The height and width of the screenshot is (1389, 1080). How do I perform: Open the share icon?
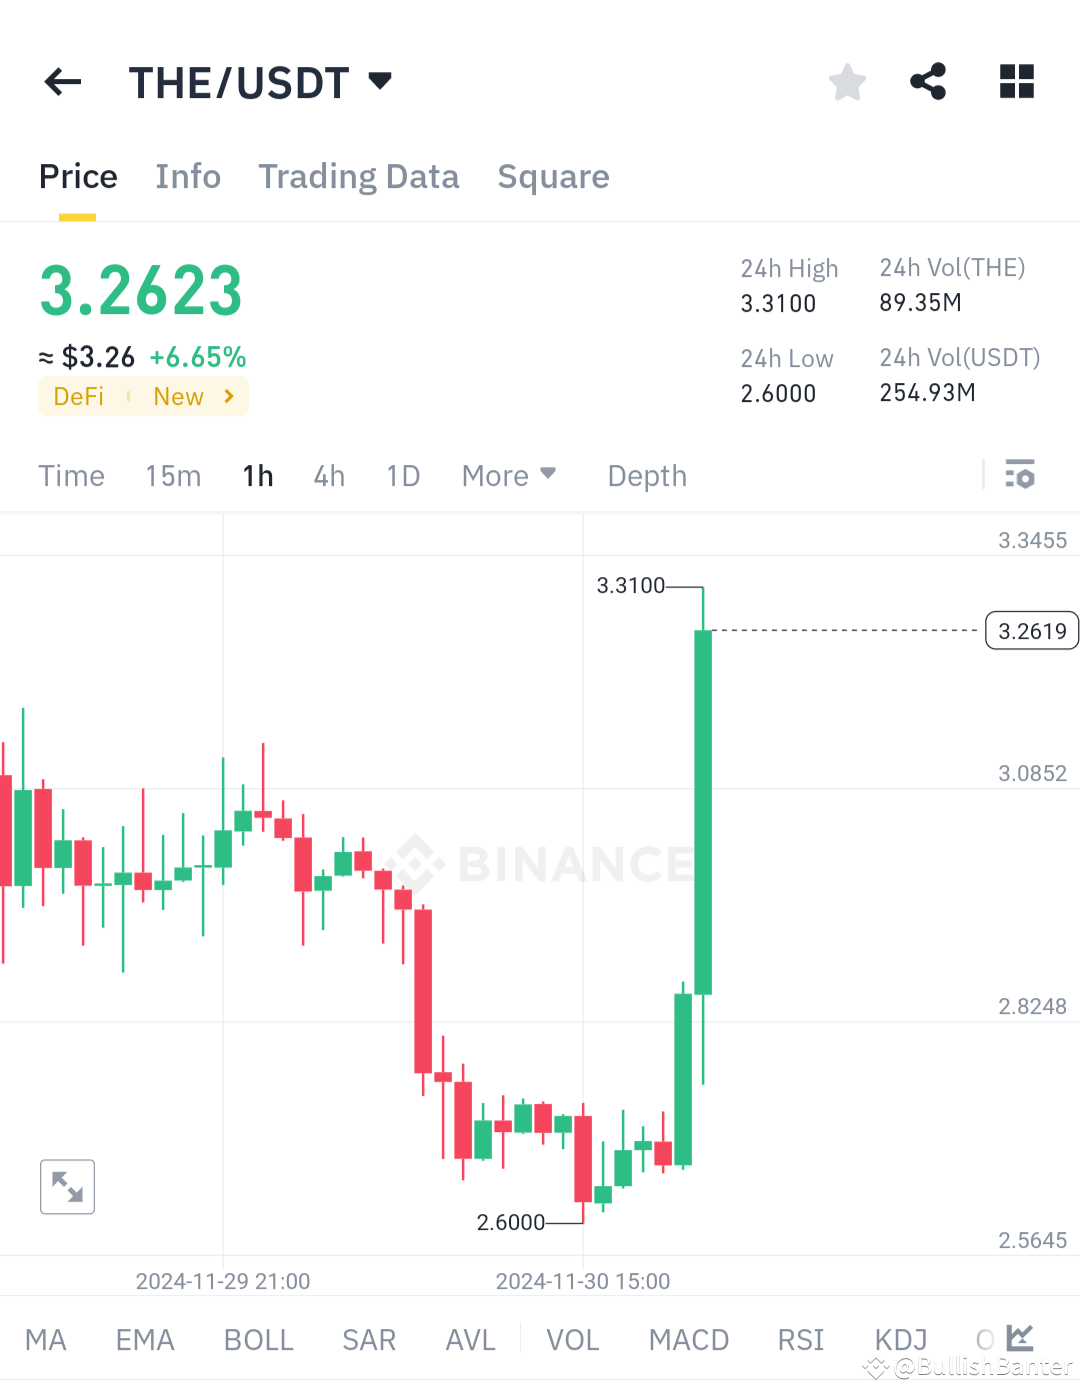point(928,82)
